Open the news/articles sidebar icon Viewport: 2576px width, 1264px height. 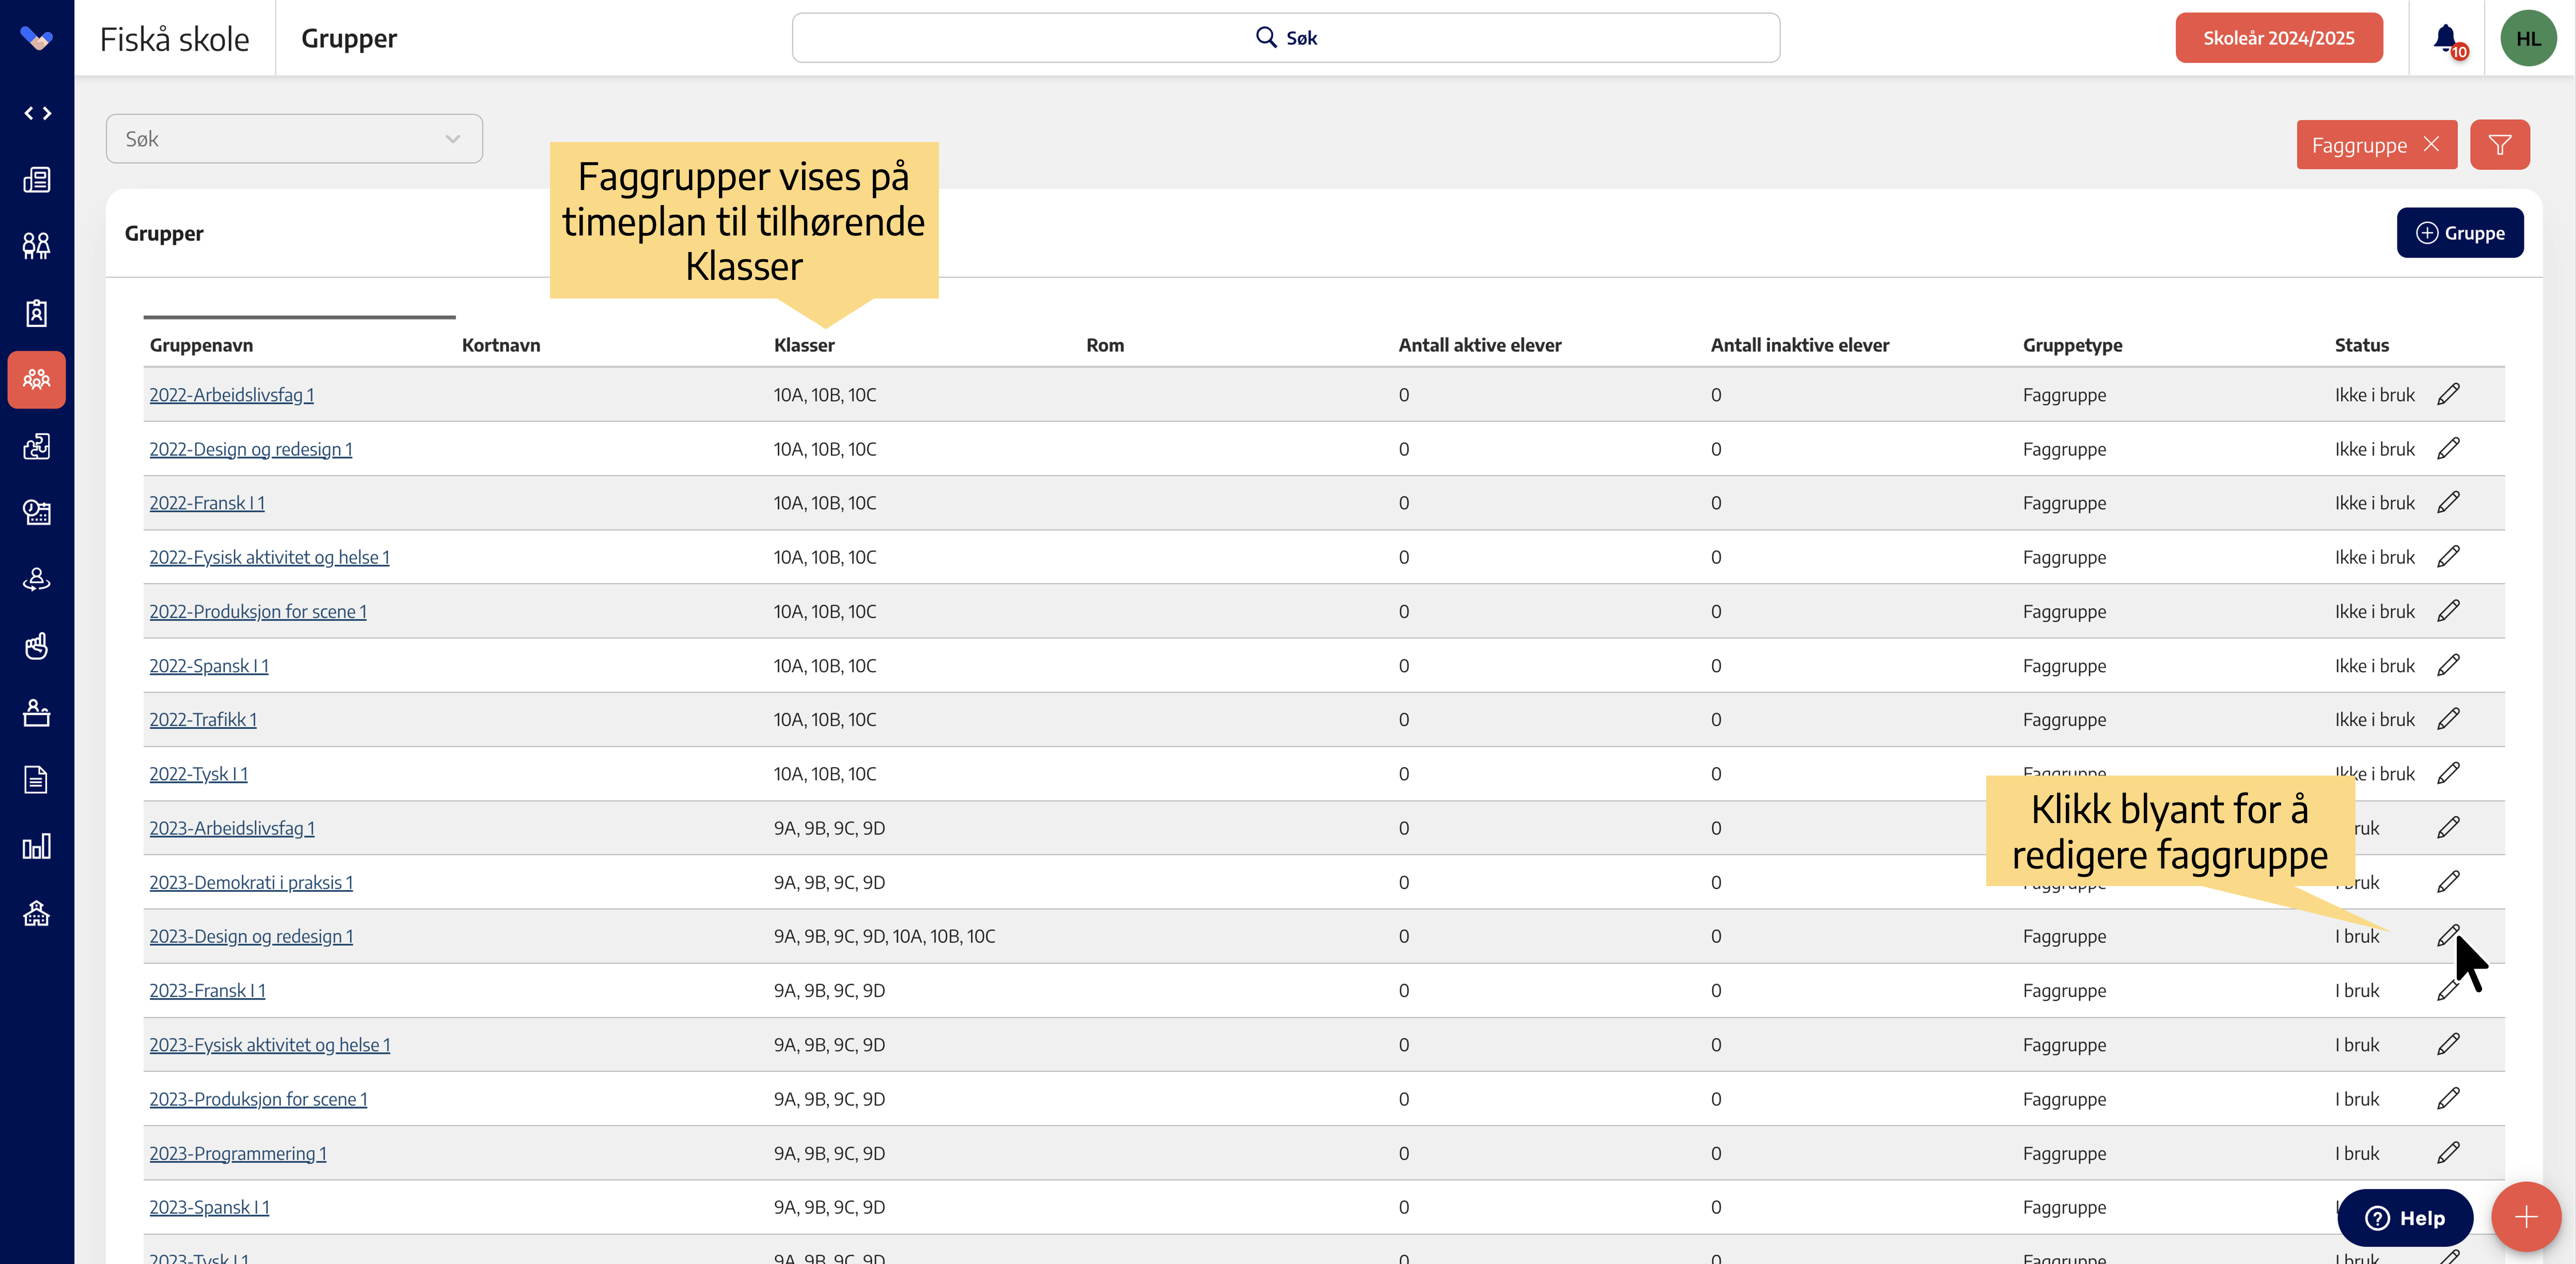(37, 180)
